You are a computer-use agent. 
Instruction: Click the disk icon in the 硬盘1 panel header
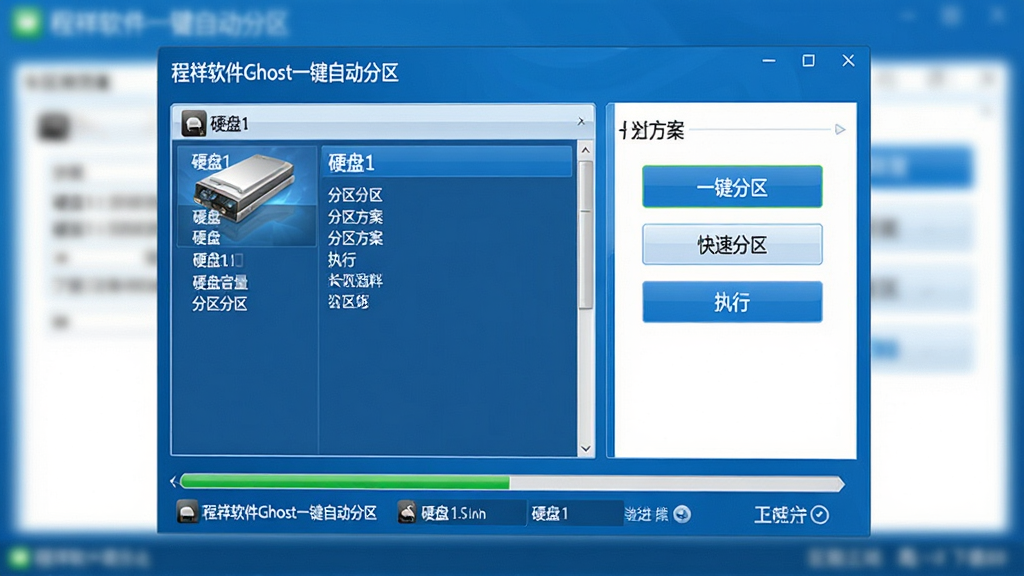pos(193,123)
